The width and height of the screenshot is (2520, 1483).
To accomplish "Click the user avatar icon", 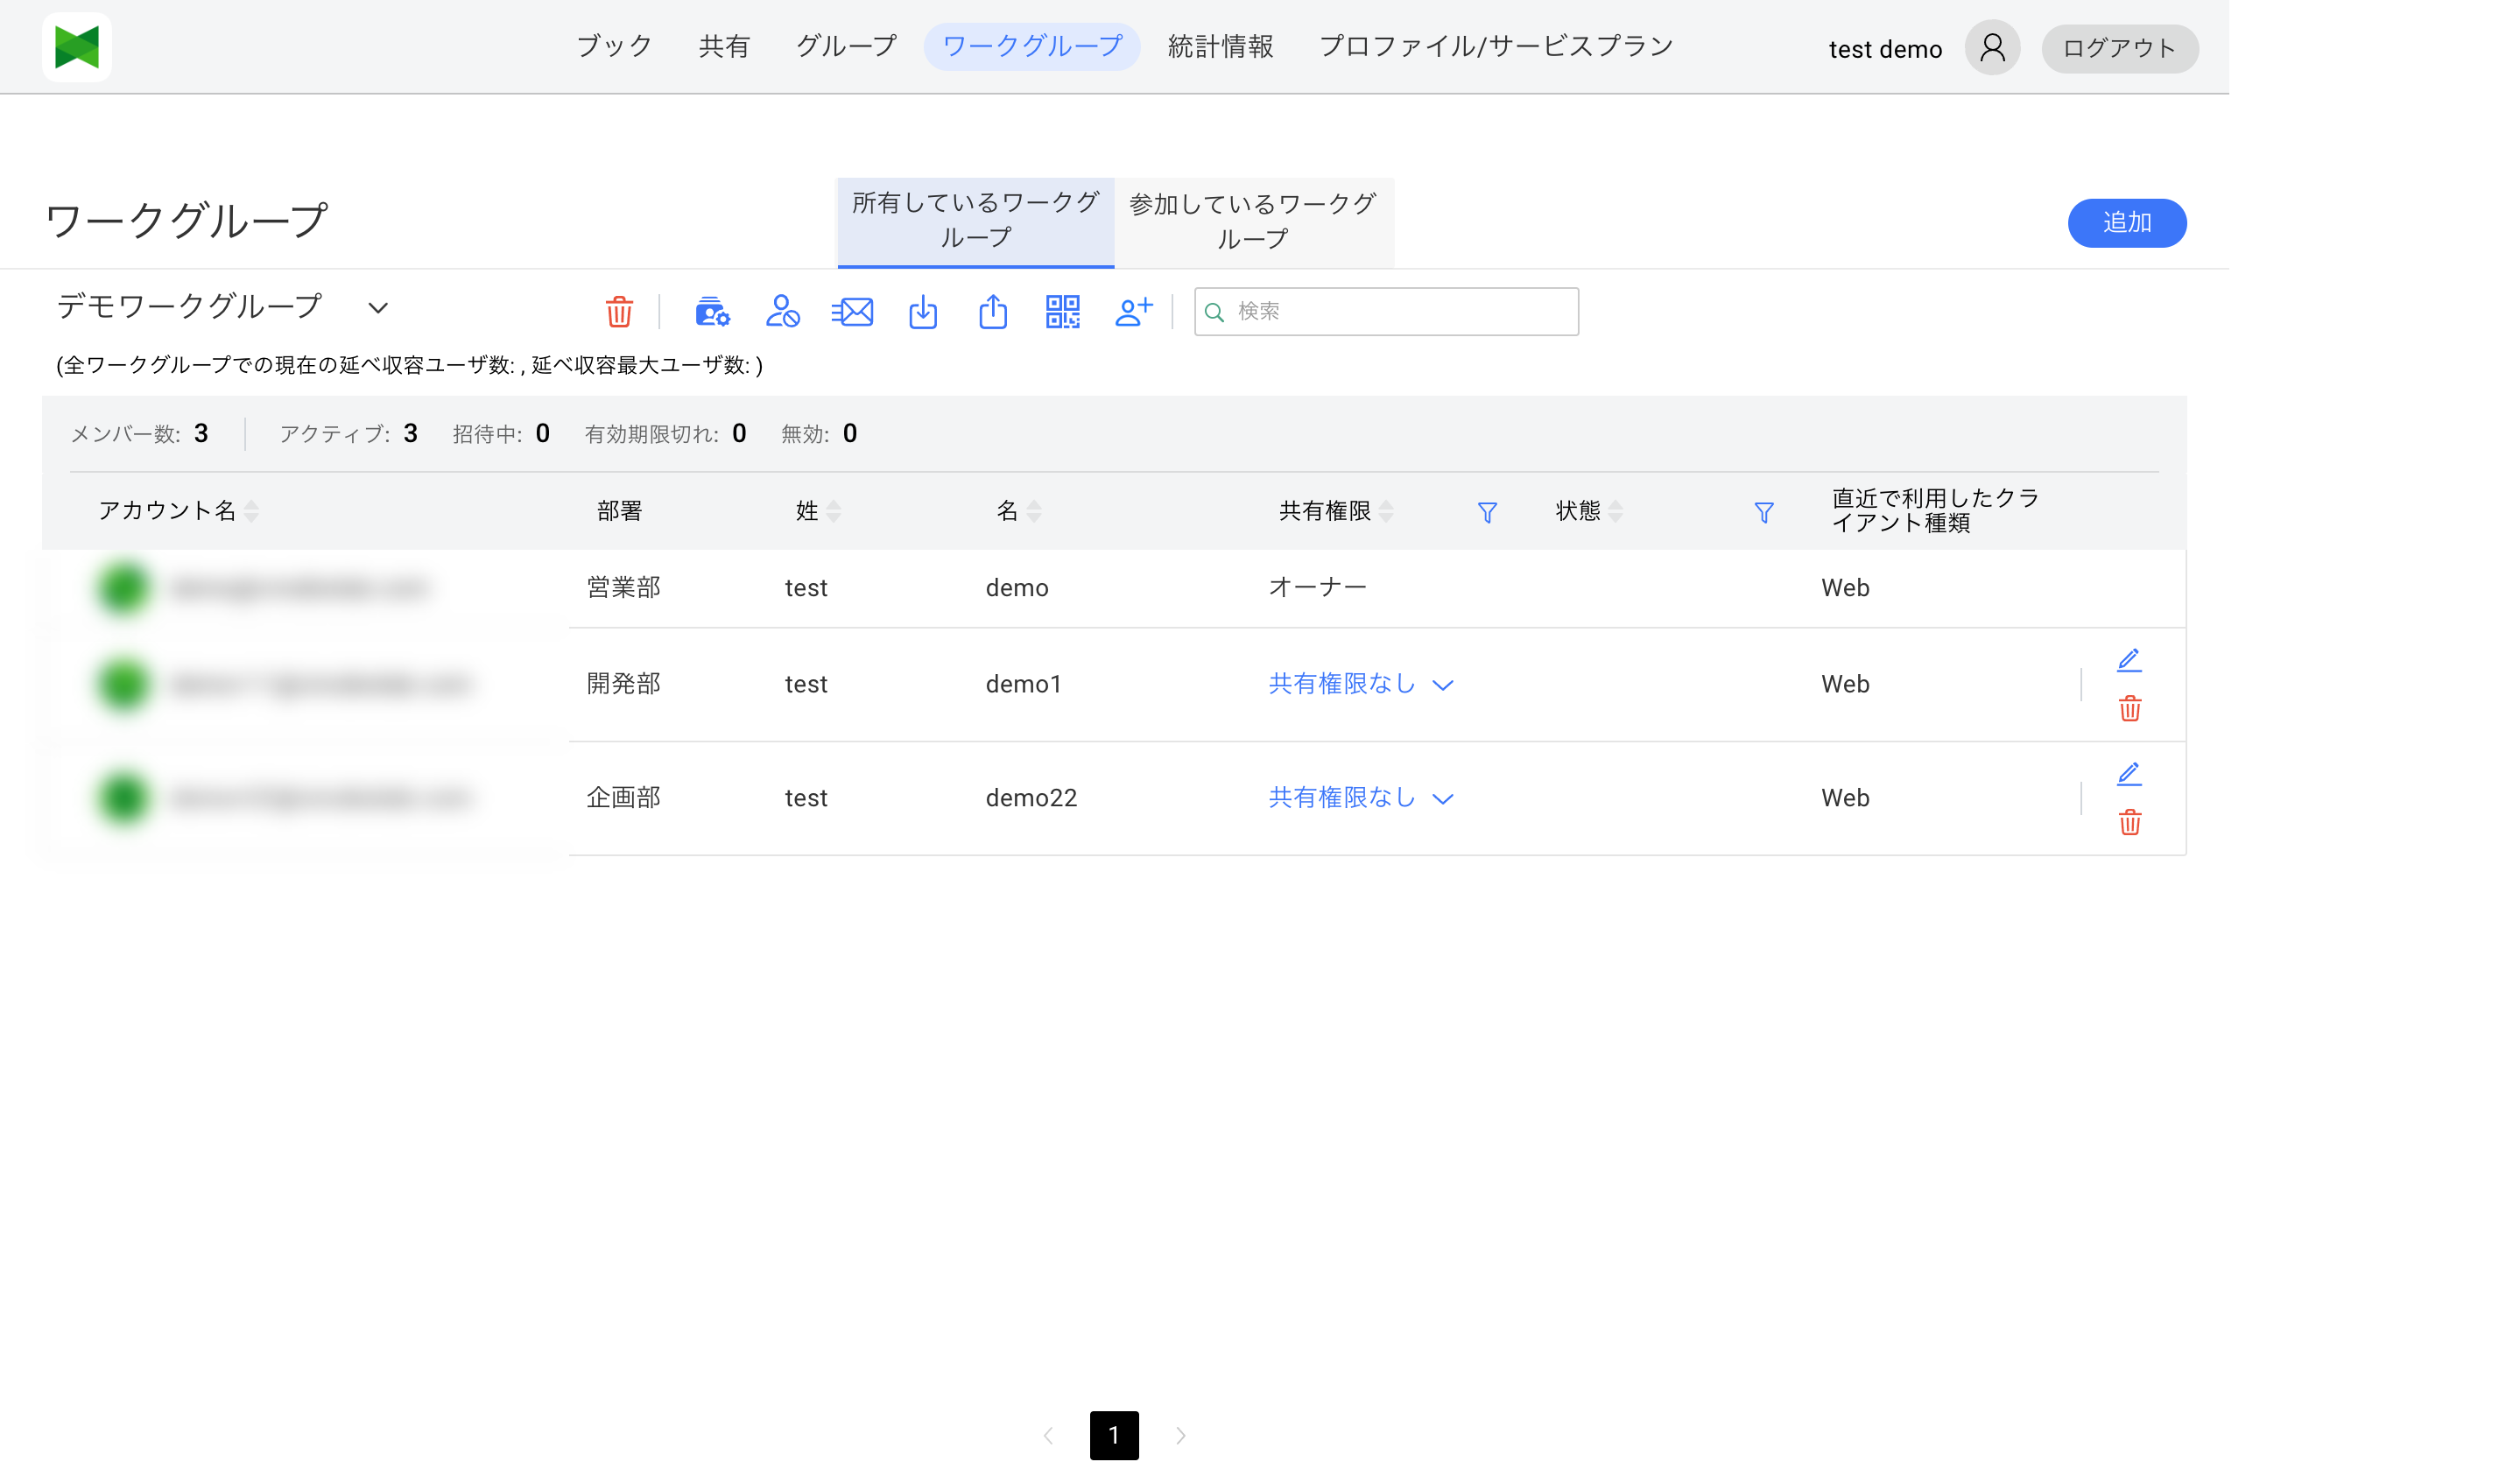I will pos(1992,48).
